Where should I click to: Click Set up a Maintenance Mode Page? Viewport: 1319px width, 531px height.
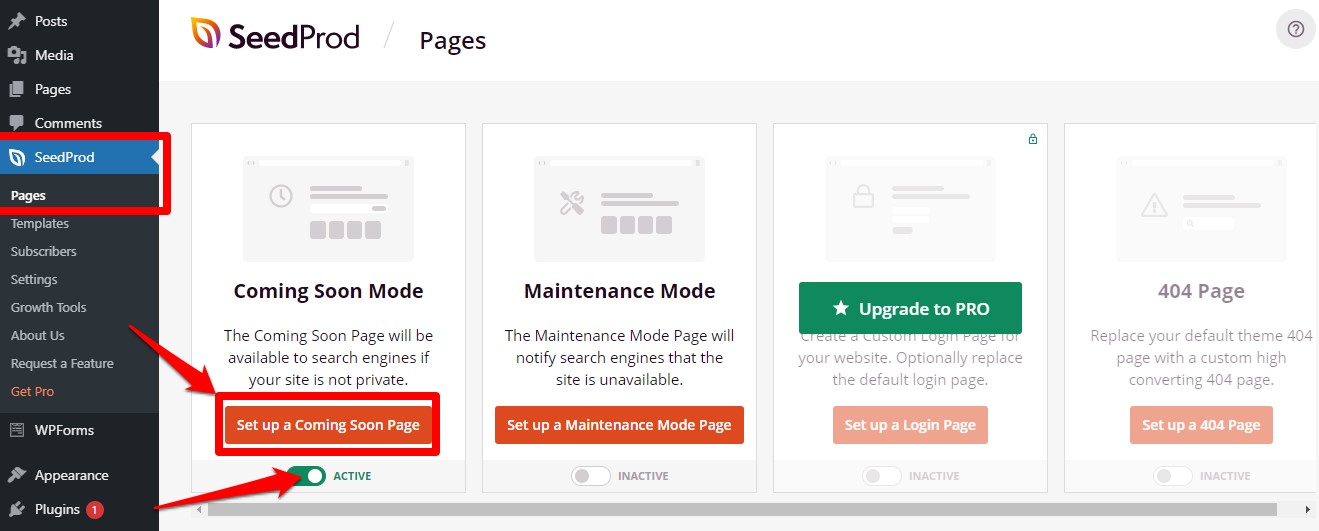click(x=619, y=425)
